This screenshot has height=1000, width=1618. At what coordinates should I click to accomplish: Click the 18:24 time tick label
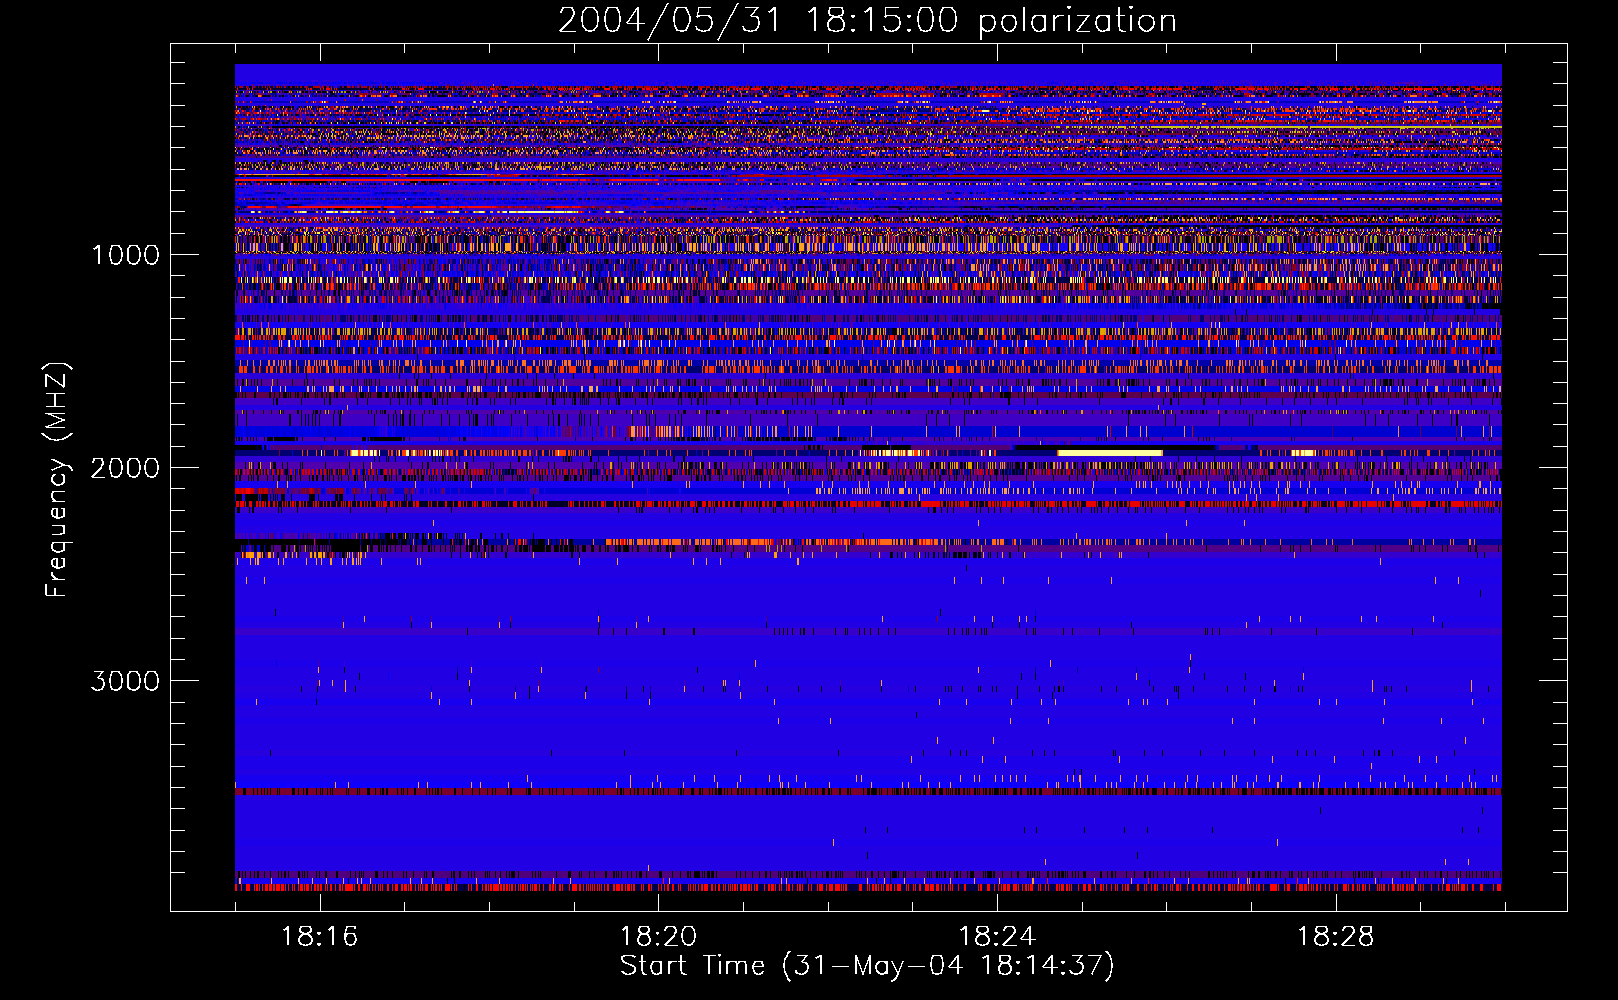(997, 937)
